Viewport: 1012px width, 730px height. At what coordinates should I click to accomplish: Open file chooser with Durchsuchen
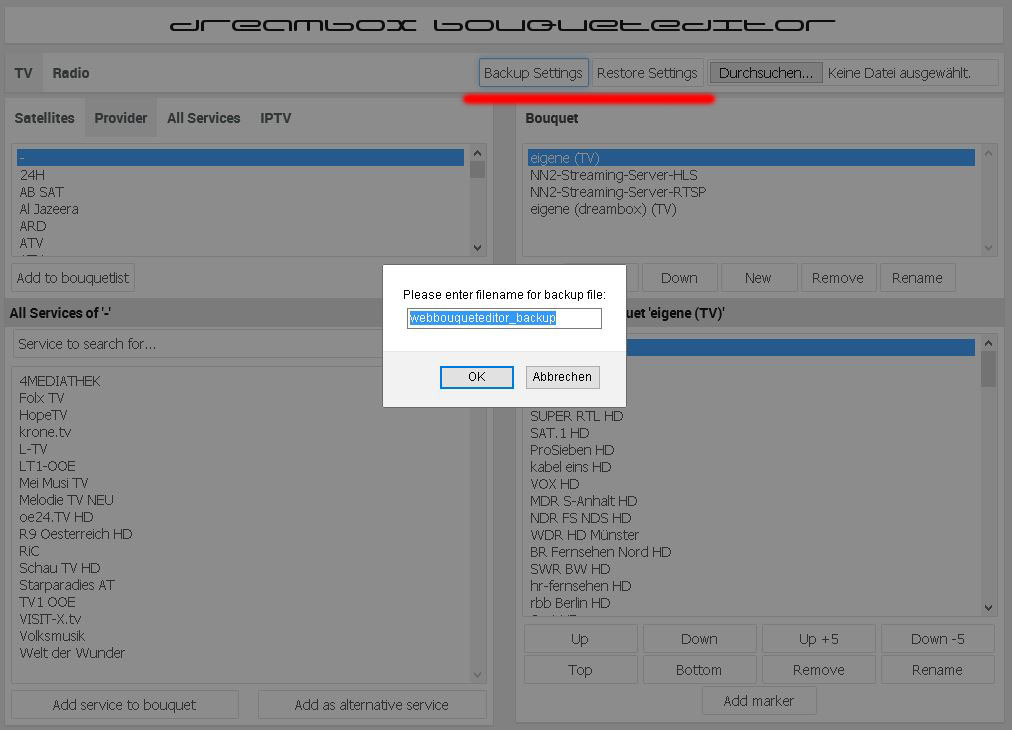766,73
